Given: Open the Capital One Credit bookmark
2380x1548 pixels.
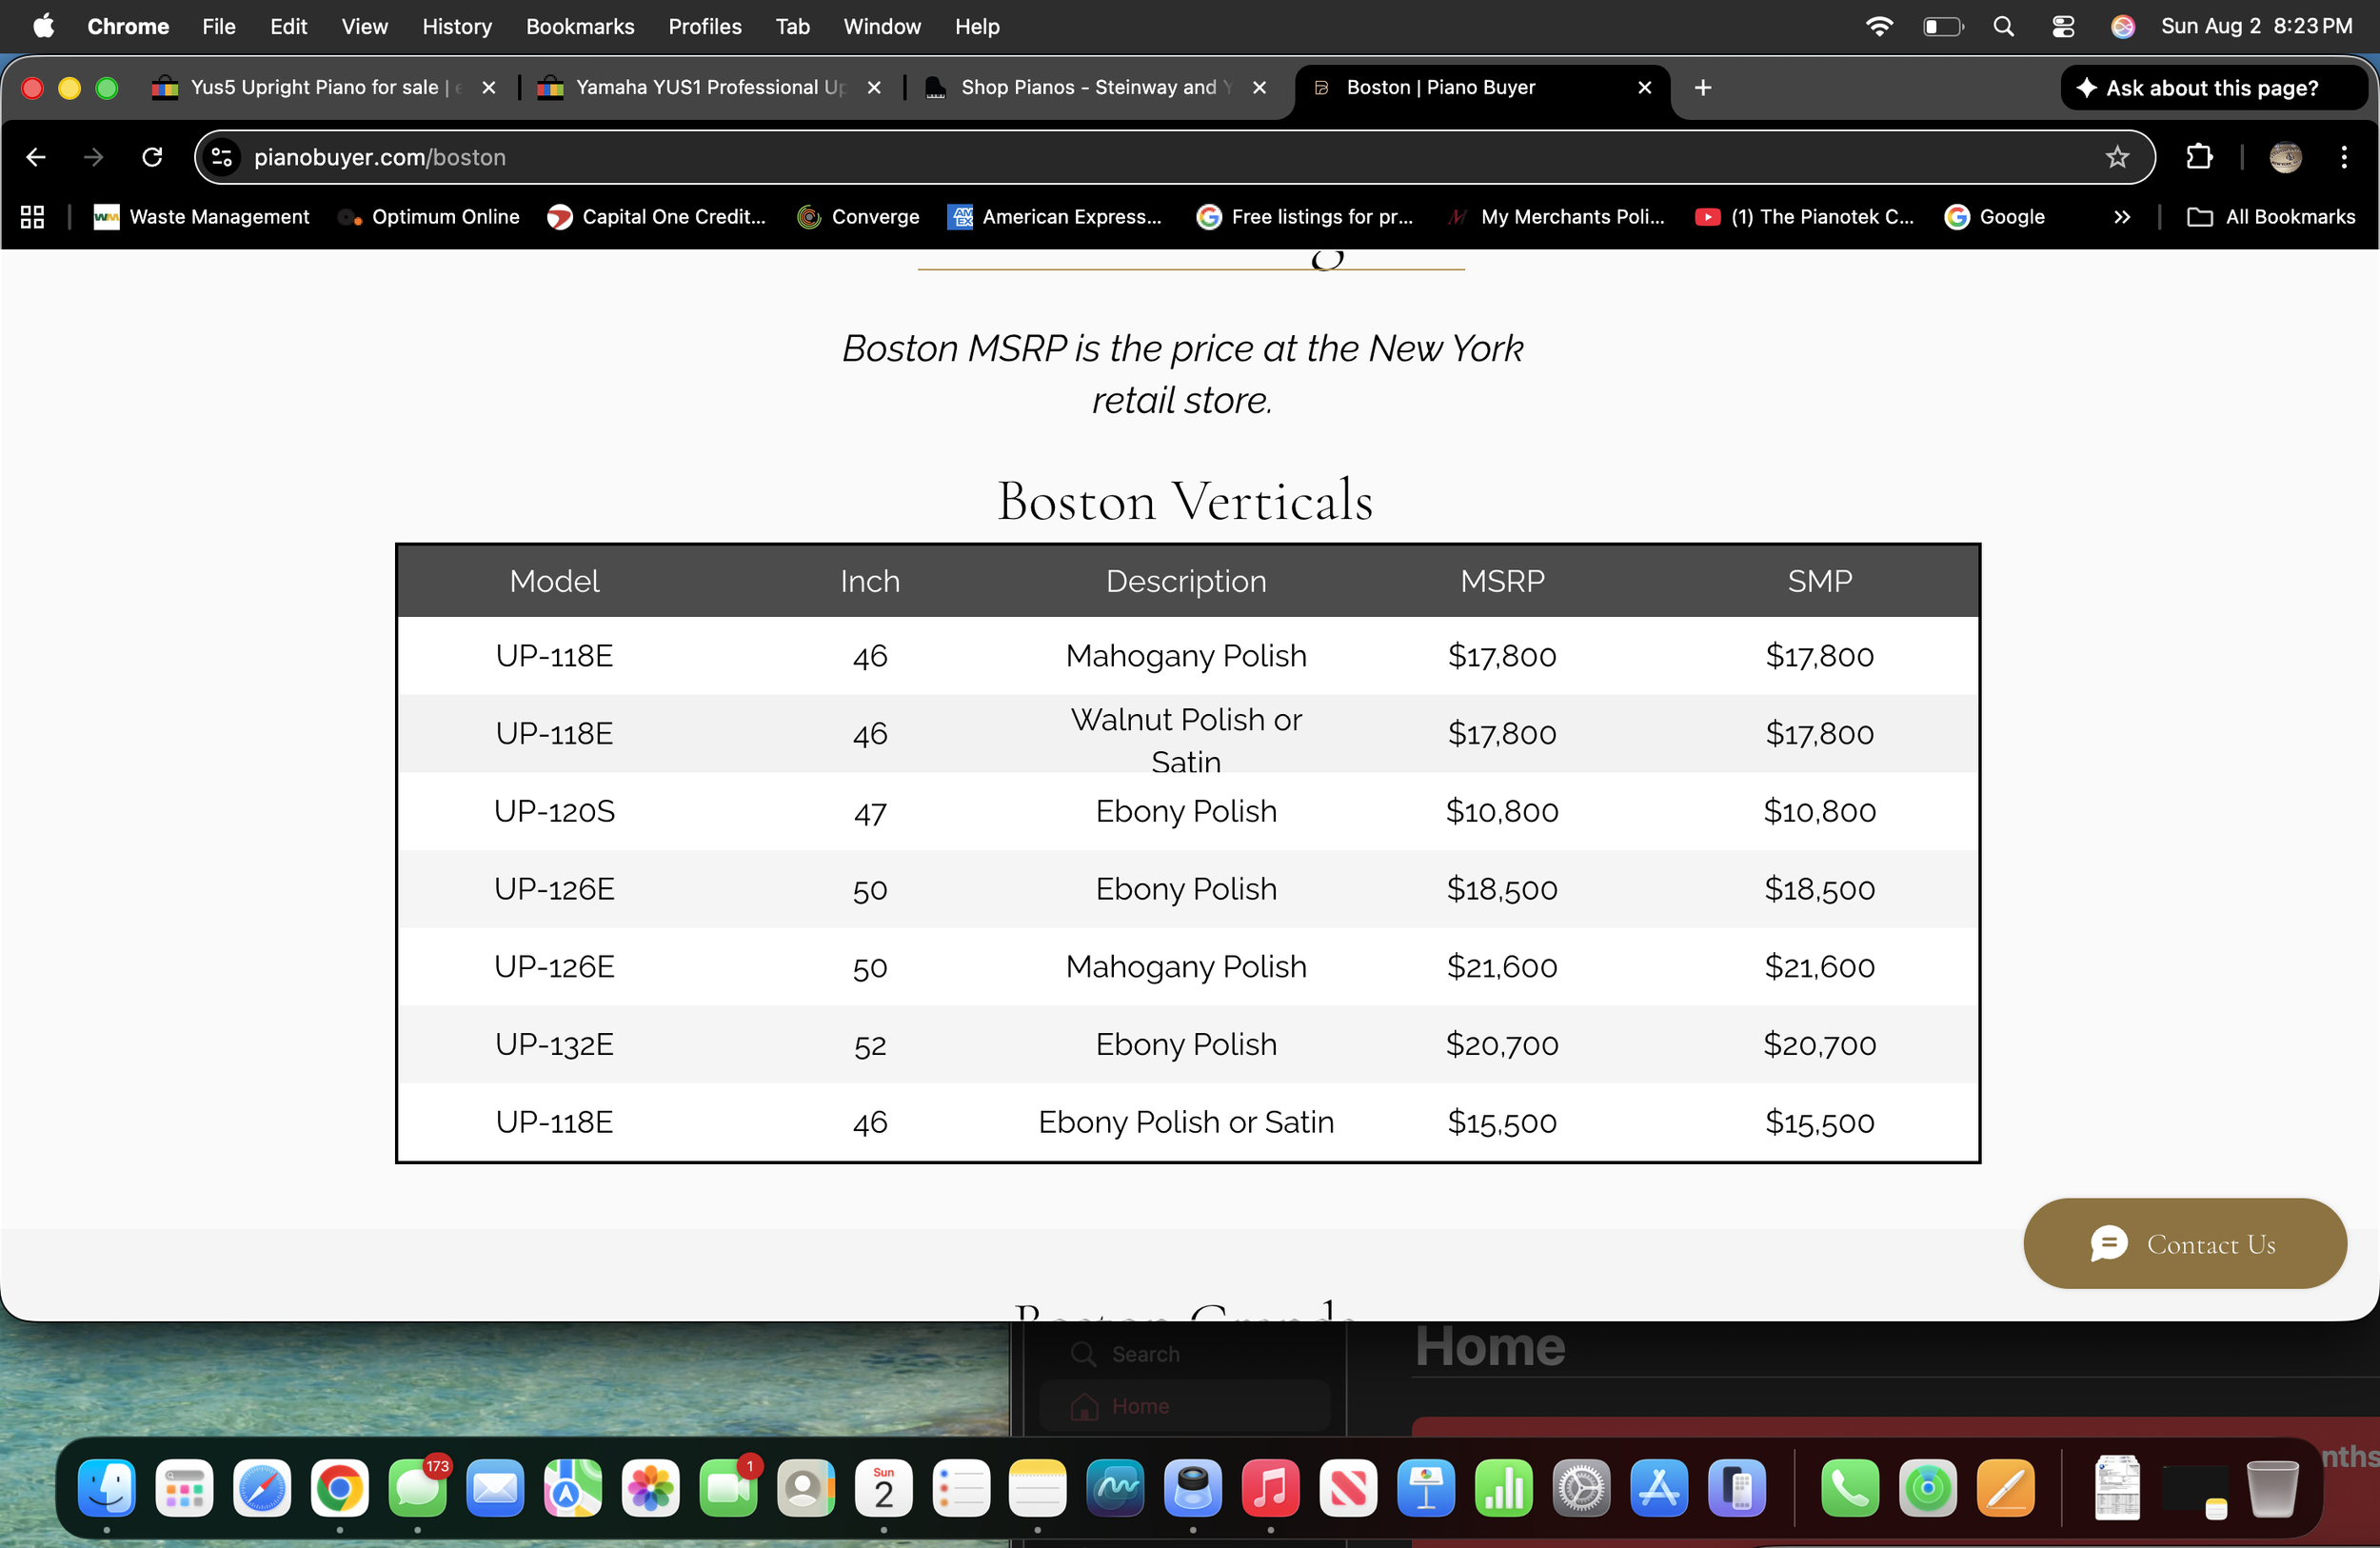Looking at the screenshot, I should click(x=656, y=217).
